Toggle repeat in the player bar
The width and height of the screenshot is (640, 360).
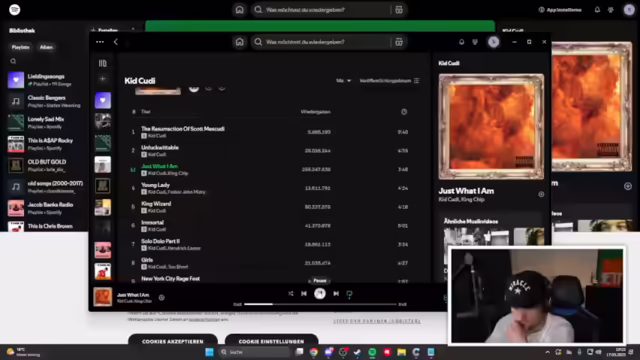click(349, 293)
